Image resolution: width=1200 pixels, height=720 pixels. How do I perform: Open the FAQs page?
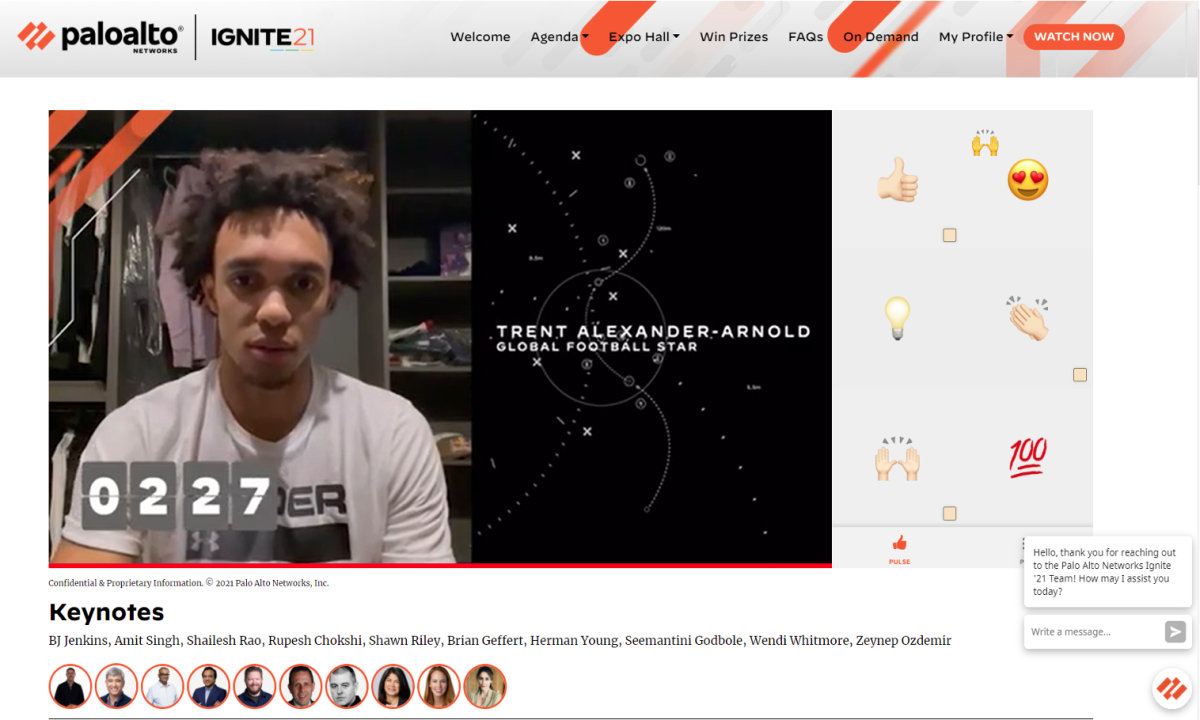[805, 37]
